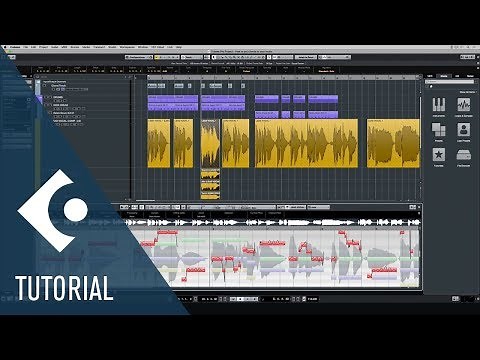Click the sample editor overview waveform strip
The height and width of the screenshot is (360, 480).
273,222
